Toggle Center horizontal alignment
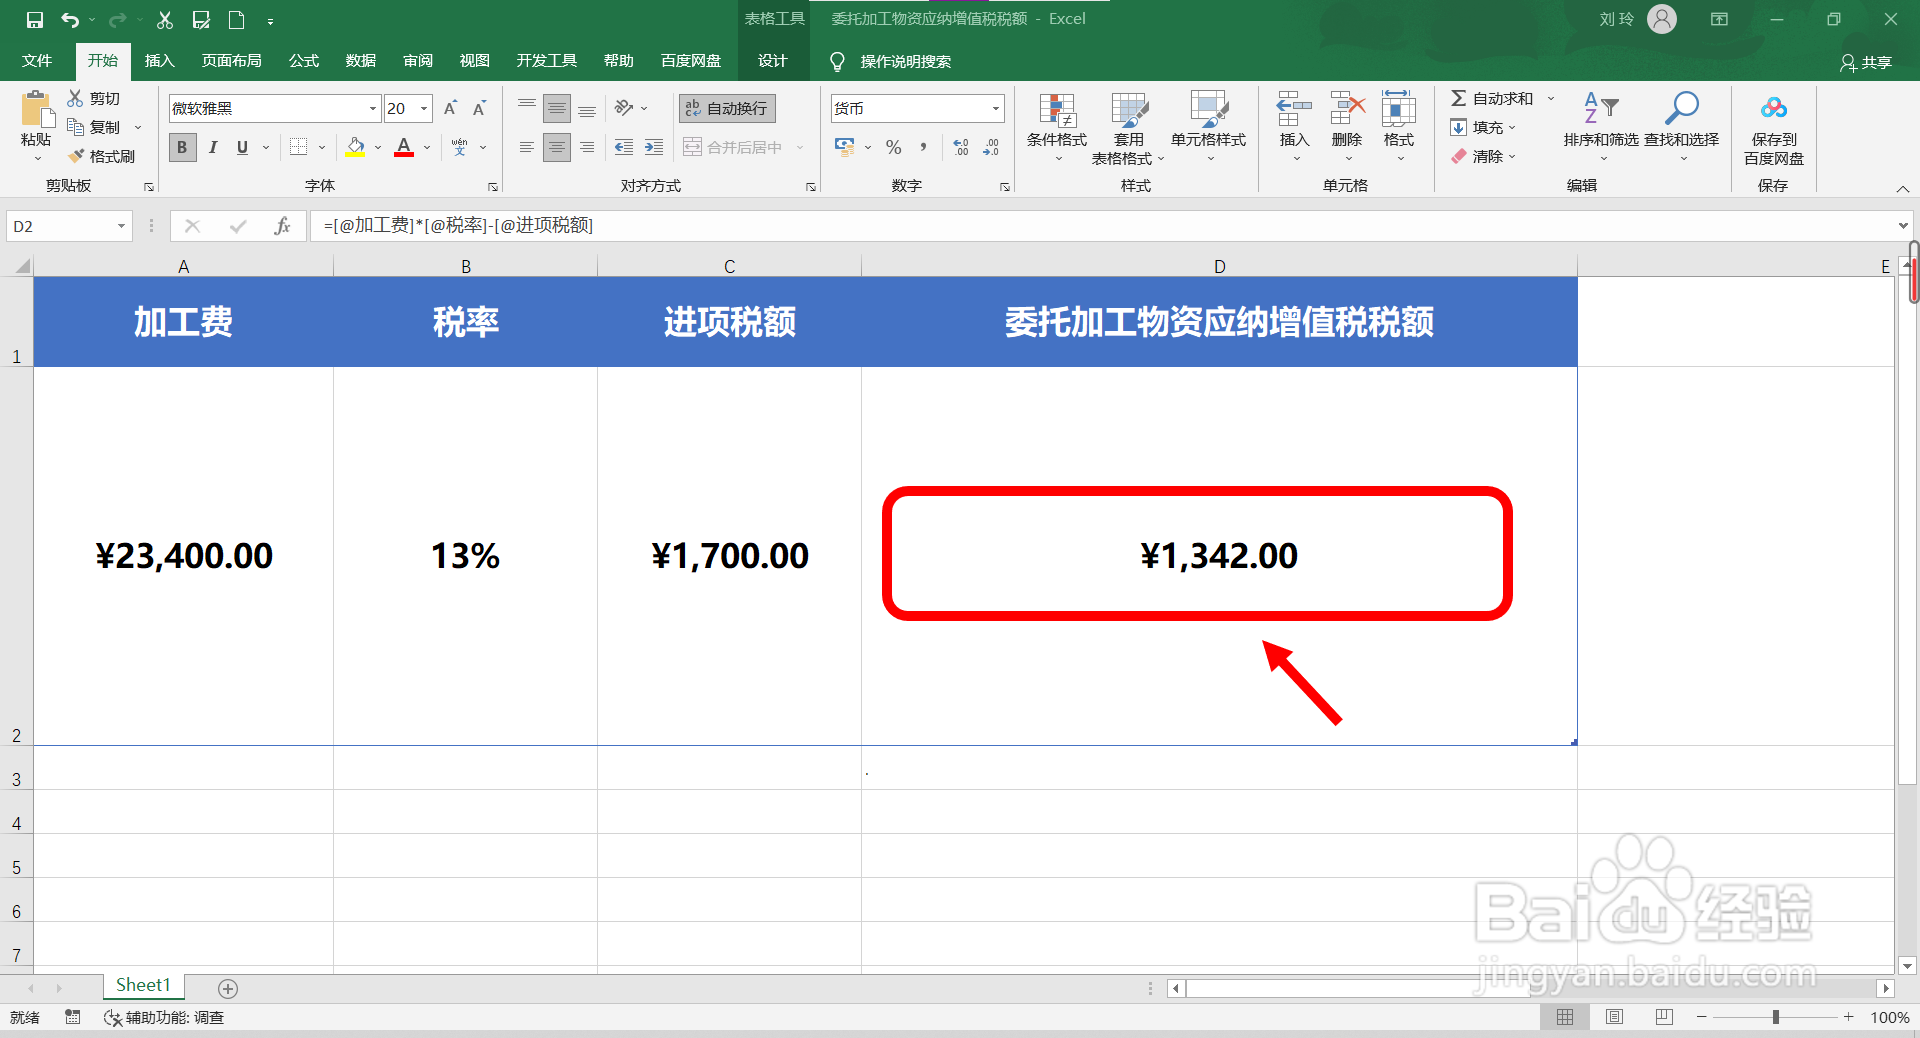This screenshot has height=1038, width=1920. pyautogui.click(x=557, y=147)
